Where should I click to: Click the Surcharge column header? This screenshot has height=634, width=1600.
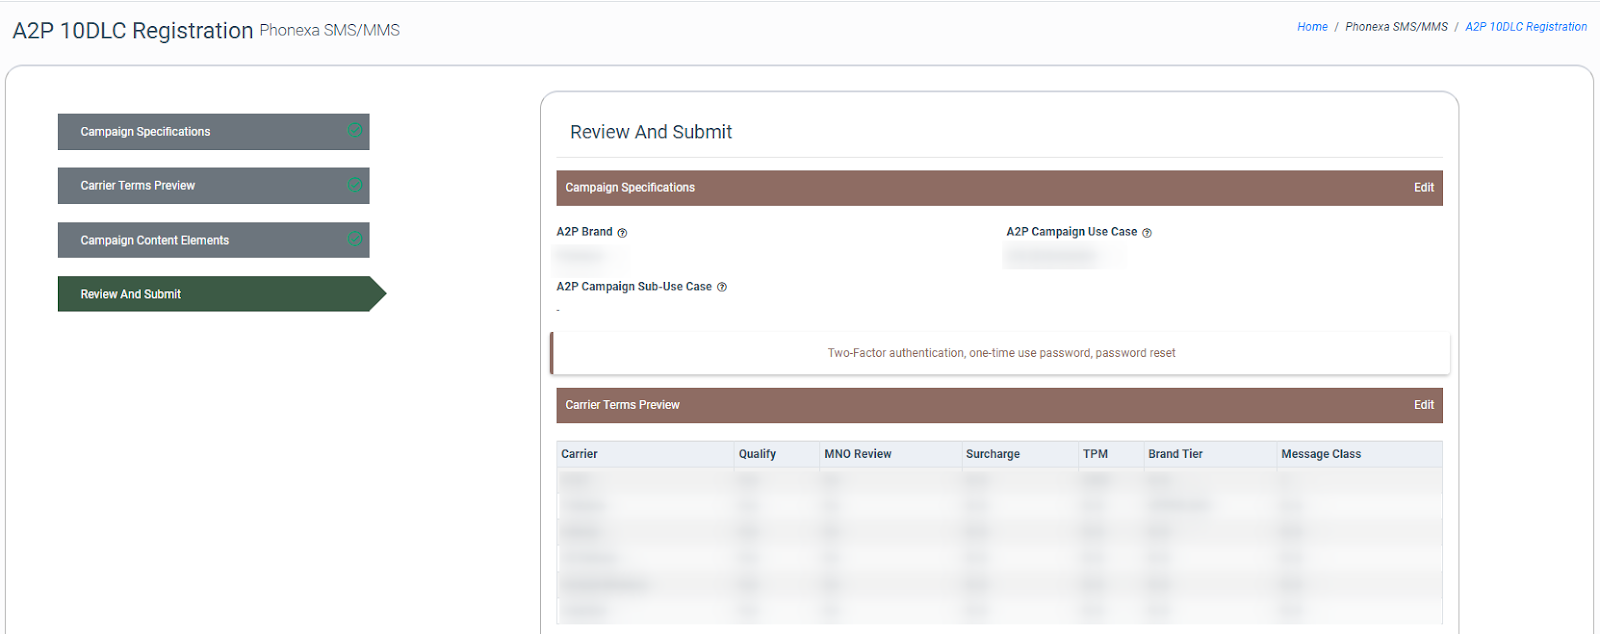pyautogui.click(x=992, y=454)
